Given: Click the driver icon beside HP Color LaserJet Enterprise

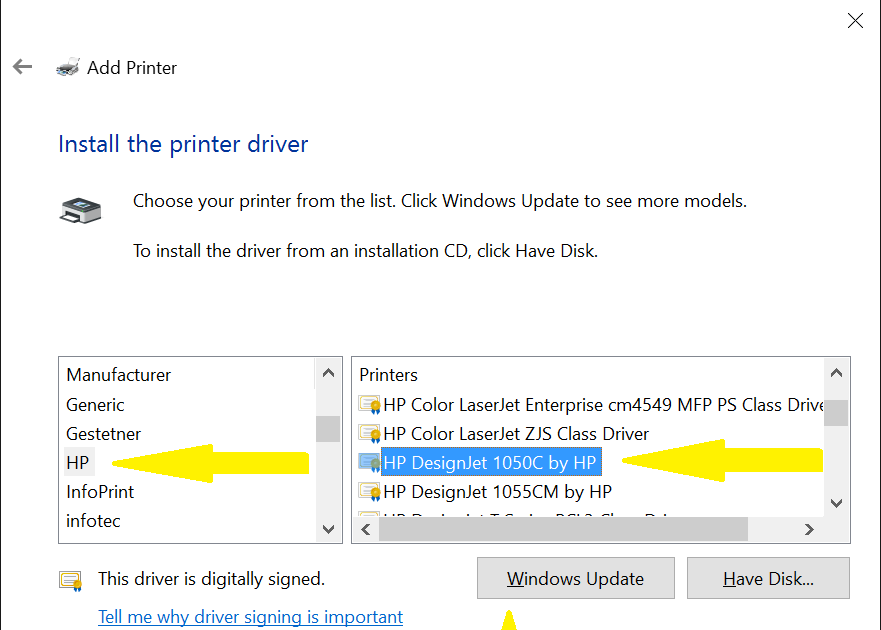Looking at the screenshot, I should 369,405.
